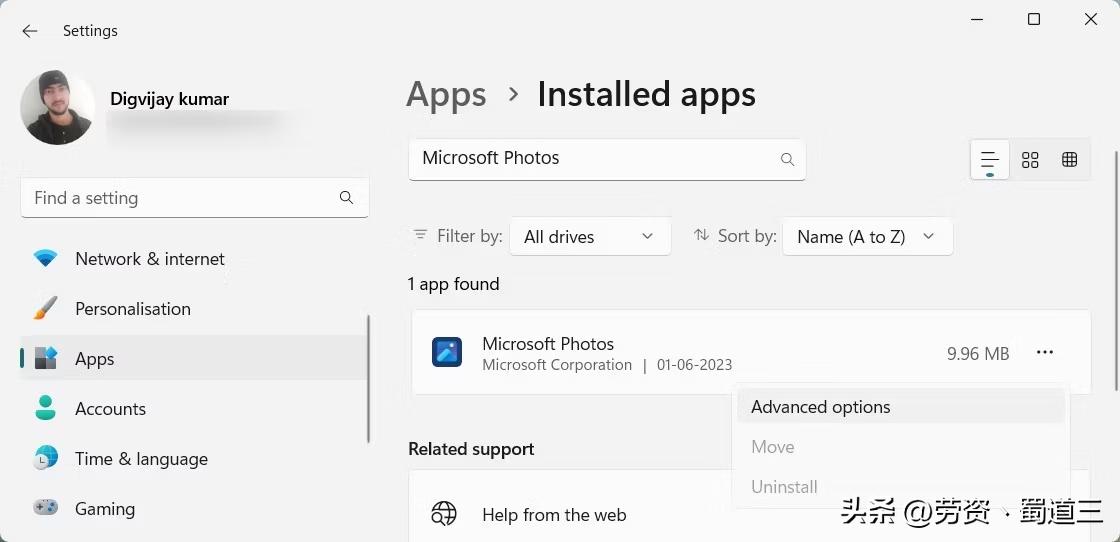The height and width of the screenshot is (542, 1120).
Task: Click the magnifier icon in Find a setting
Action: click(346, 198)
